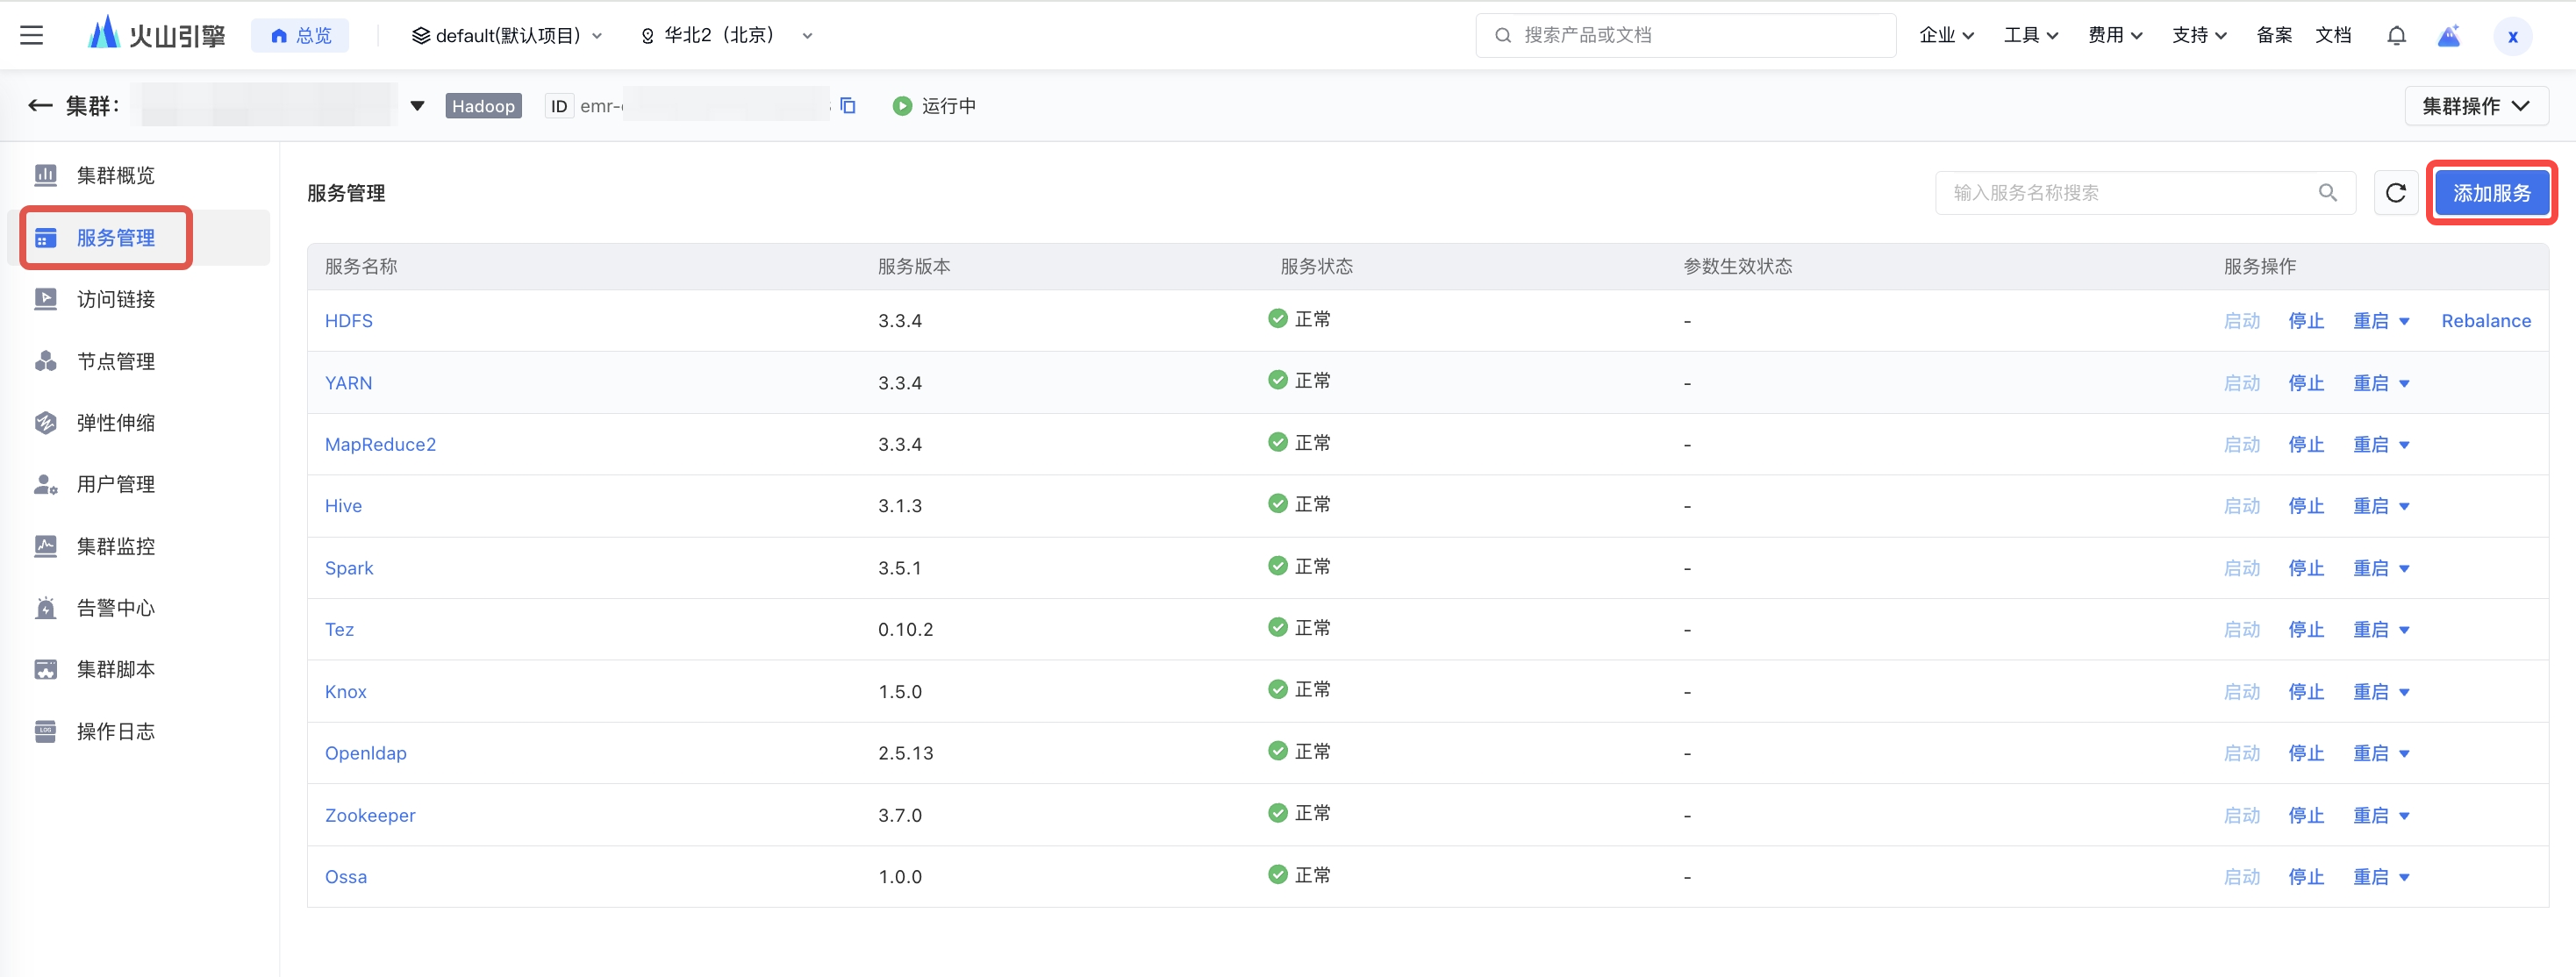The width and height of the screenshot is (2576, 977).
Task: Click Rebalance for HDFS
Action: [x=2486, y=321]
